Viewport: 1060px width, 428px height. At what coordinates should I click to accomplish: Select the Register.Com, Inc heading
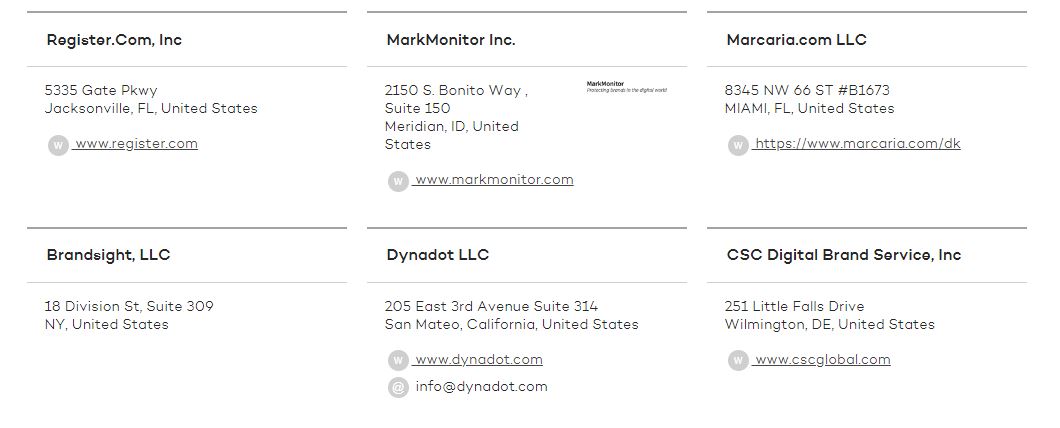(x=114, y=40)
